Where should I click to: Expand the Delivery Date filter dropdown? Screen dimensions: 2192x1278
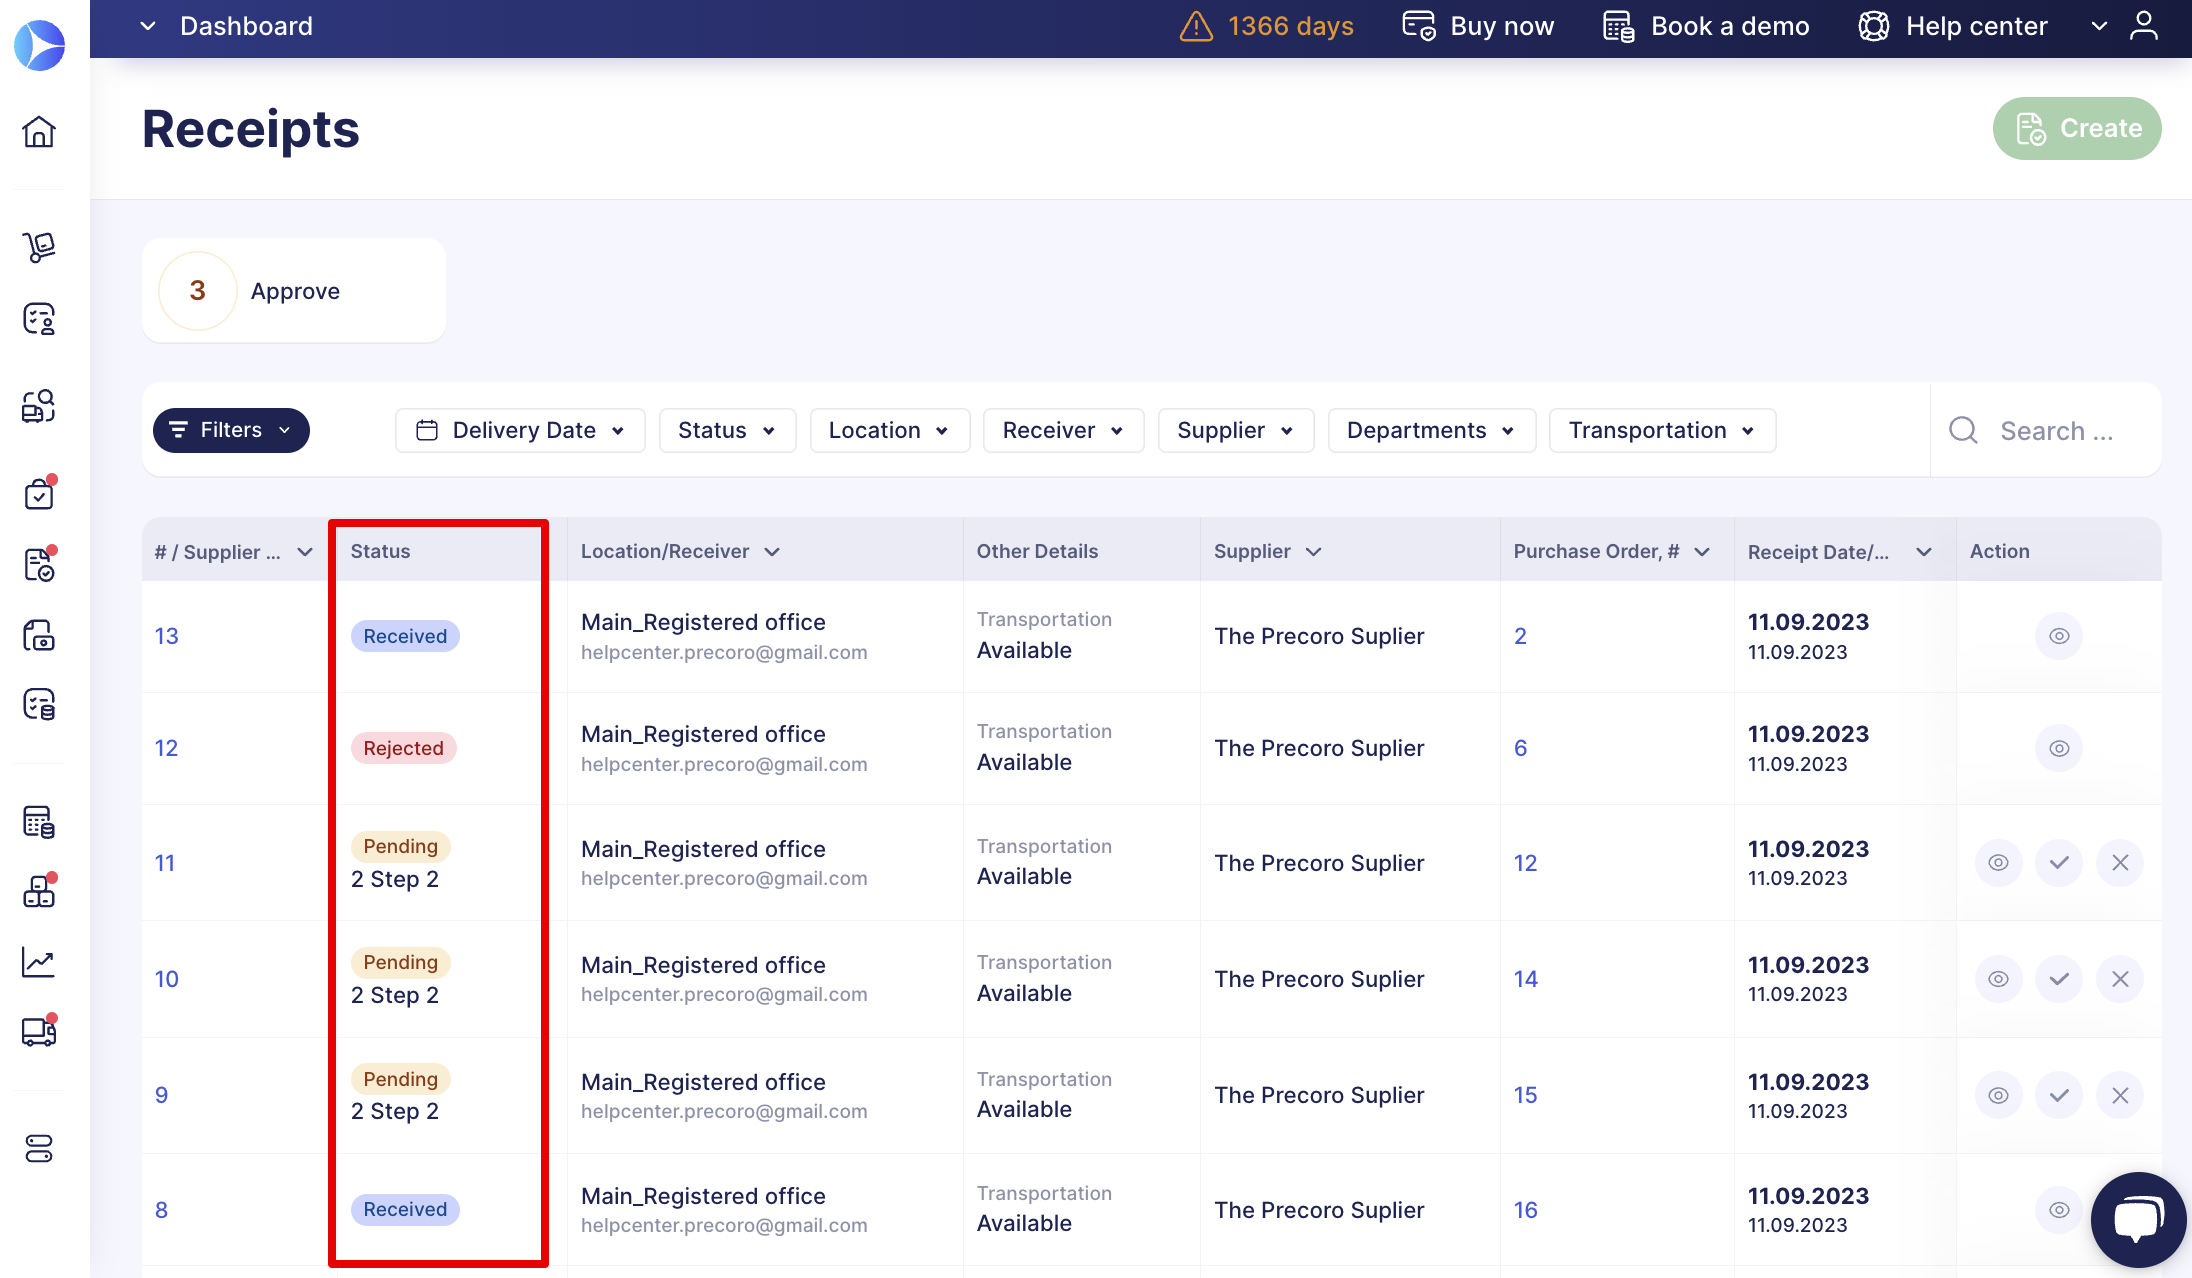click(520, 430)
